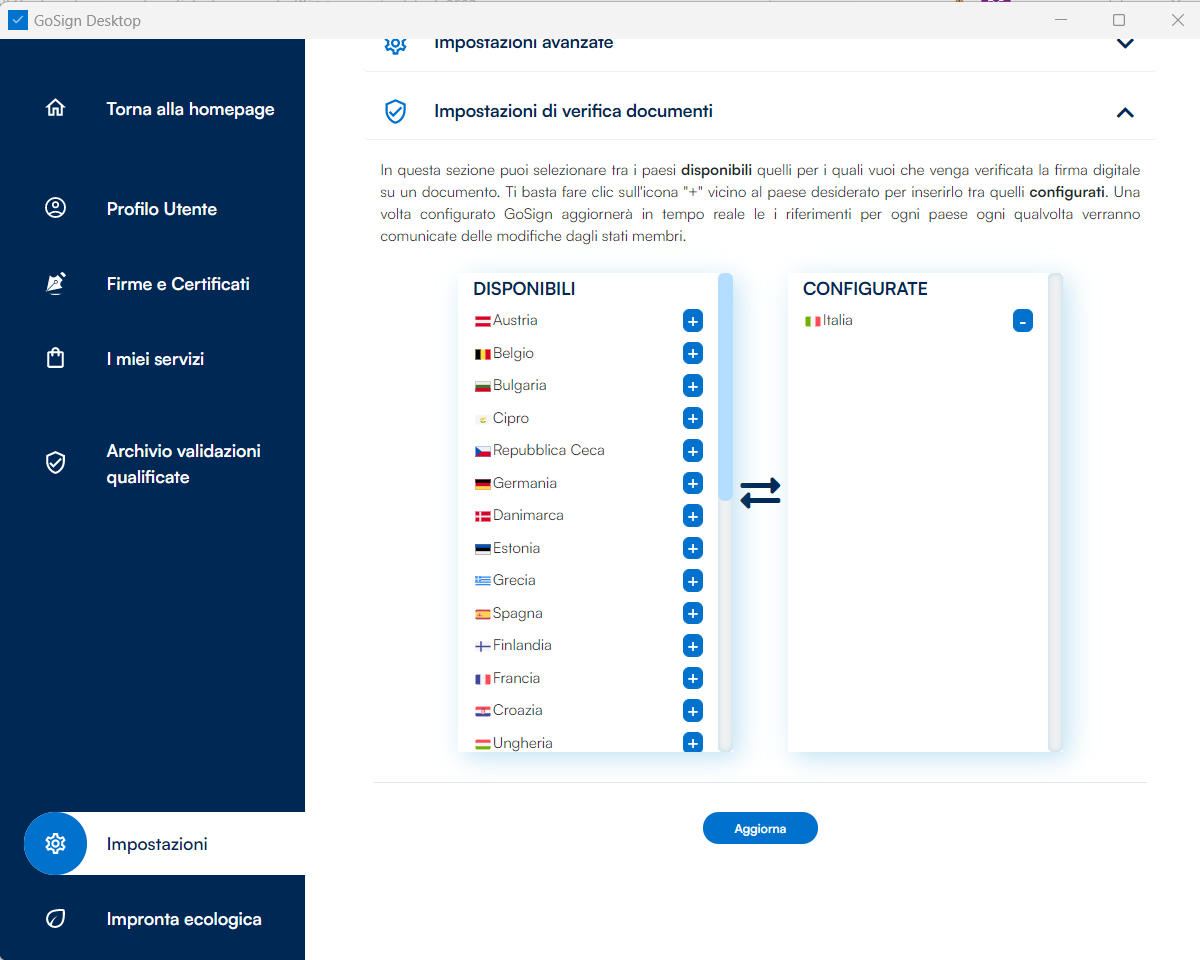
Task: Click the Archivio validazioni shield icon
Action: (x=56, y=463)
